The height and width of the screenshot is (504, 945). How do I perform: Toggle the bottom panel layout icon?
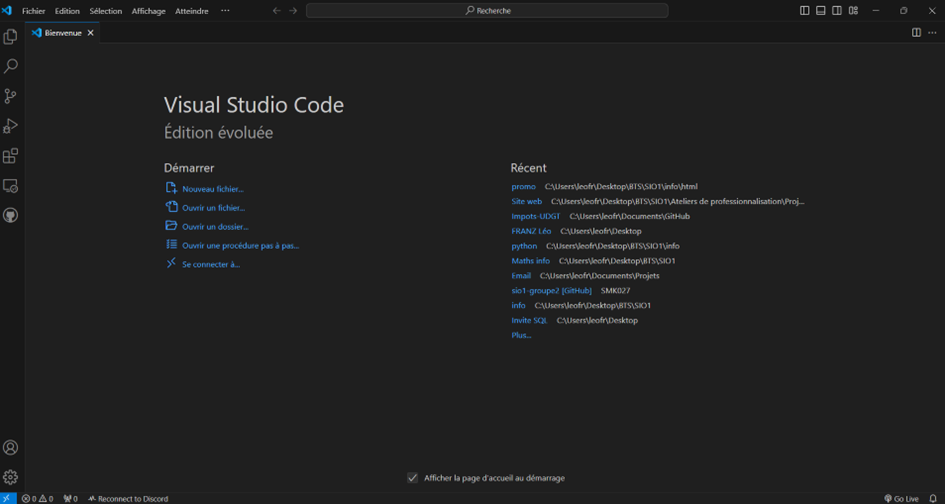point(821,11)
